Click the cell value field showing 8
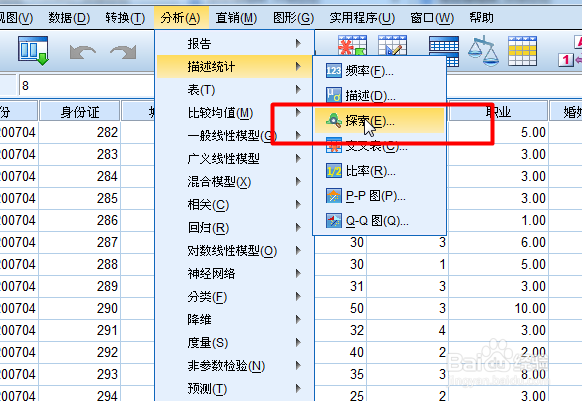 pyautogui.click(x=86, y=86)
